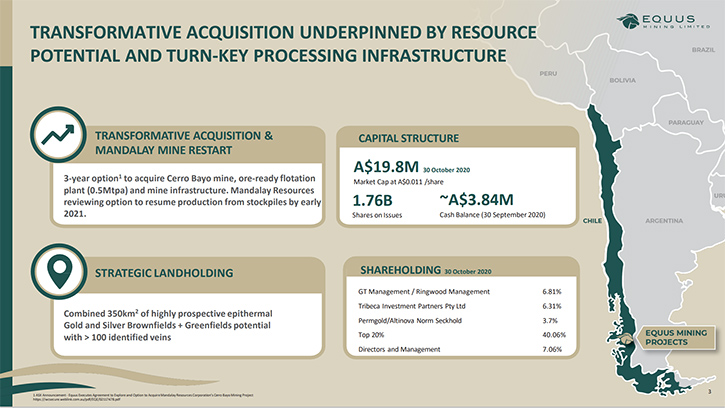Click the 'Combined 350km² of highly prospective' paragraph
This screenshot has width=725, height=408.
point(168,325)
